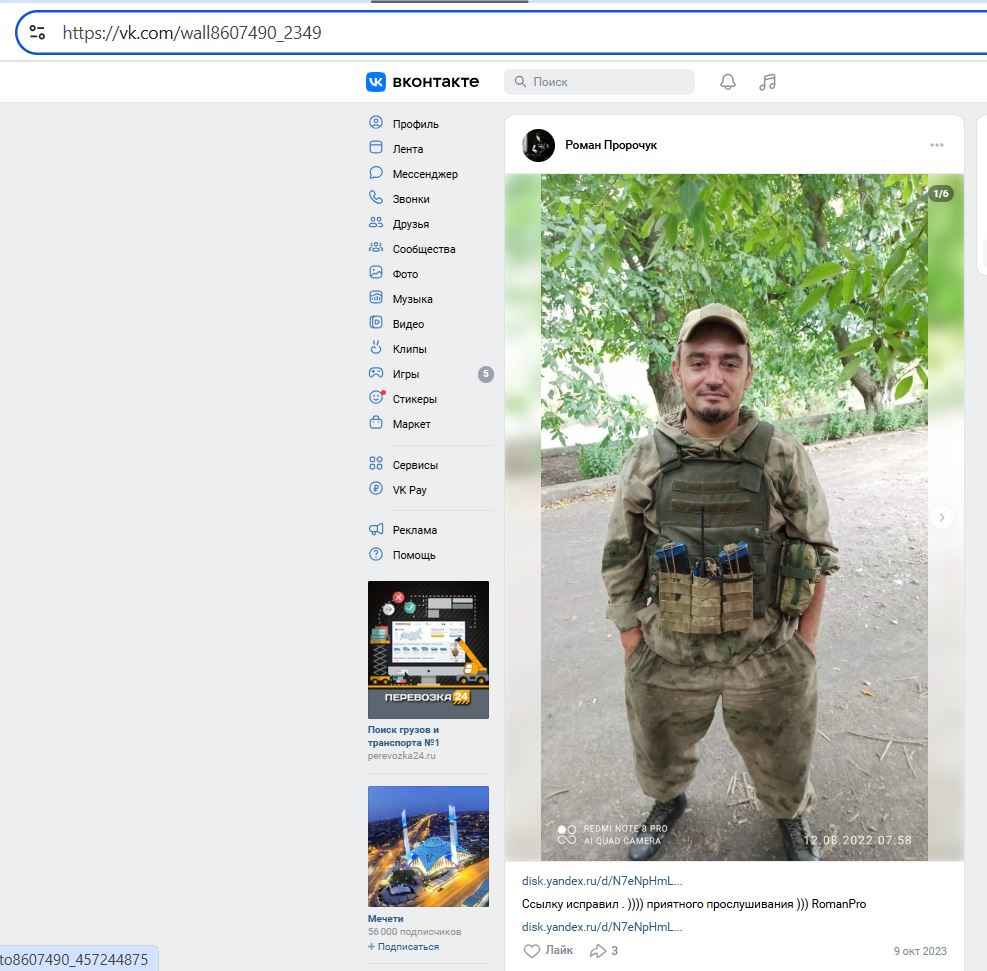Open Профиль menu item
987x971 pixels.
coord(415,125)
